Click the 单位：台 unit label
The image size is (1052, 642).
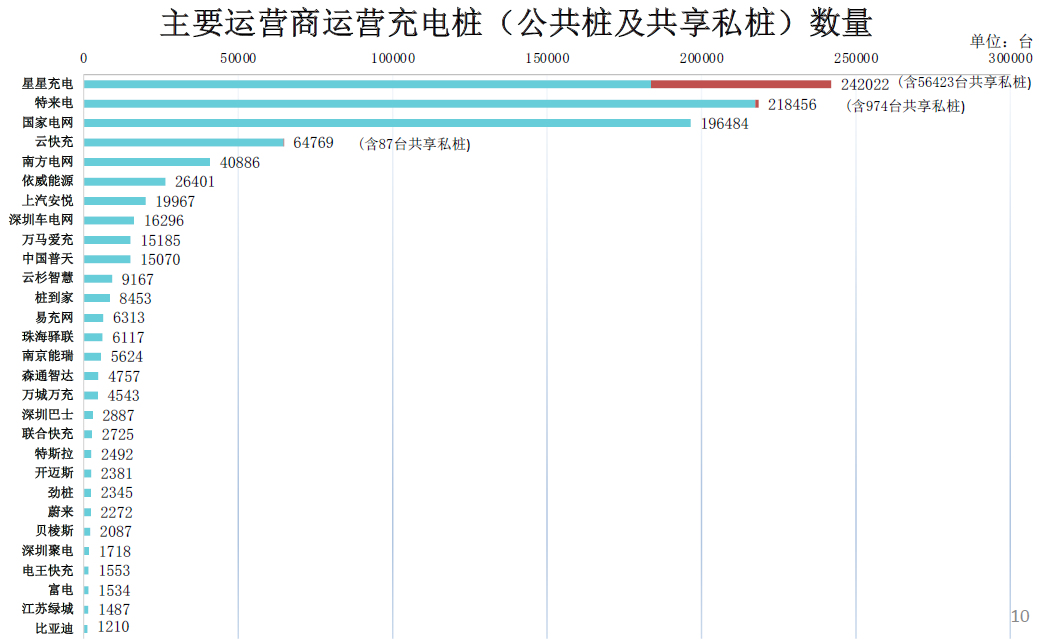tap(1001, 41)
